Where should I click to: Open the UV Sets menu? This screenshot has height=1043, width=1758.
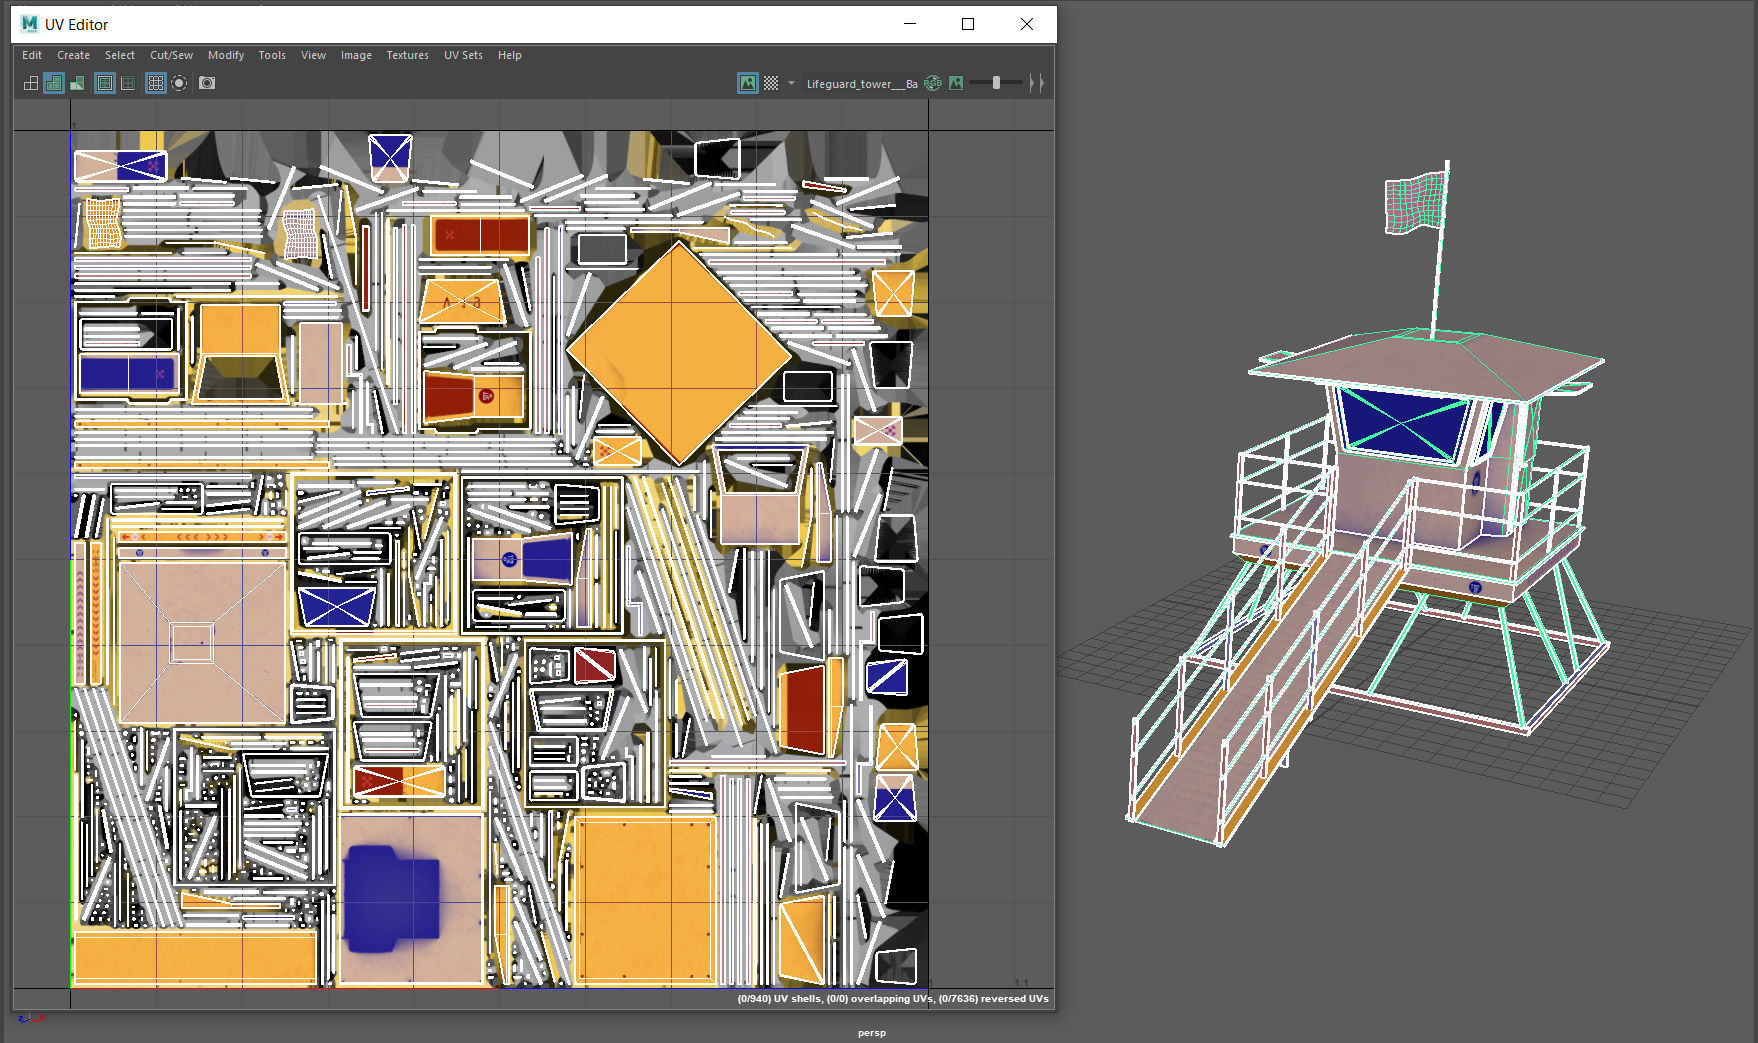(463, 55)
